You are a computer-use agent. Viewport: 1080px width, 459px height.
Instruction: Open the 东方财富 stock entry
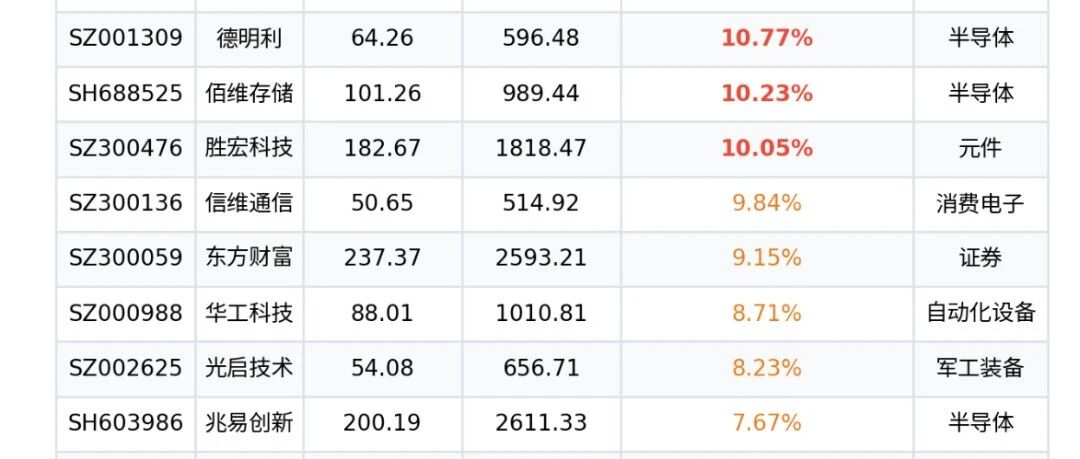pyautogui.click(x=249, y=258)
